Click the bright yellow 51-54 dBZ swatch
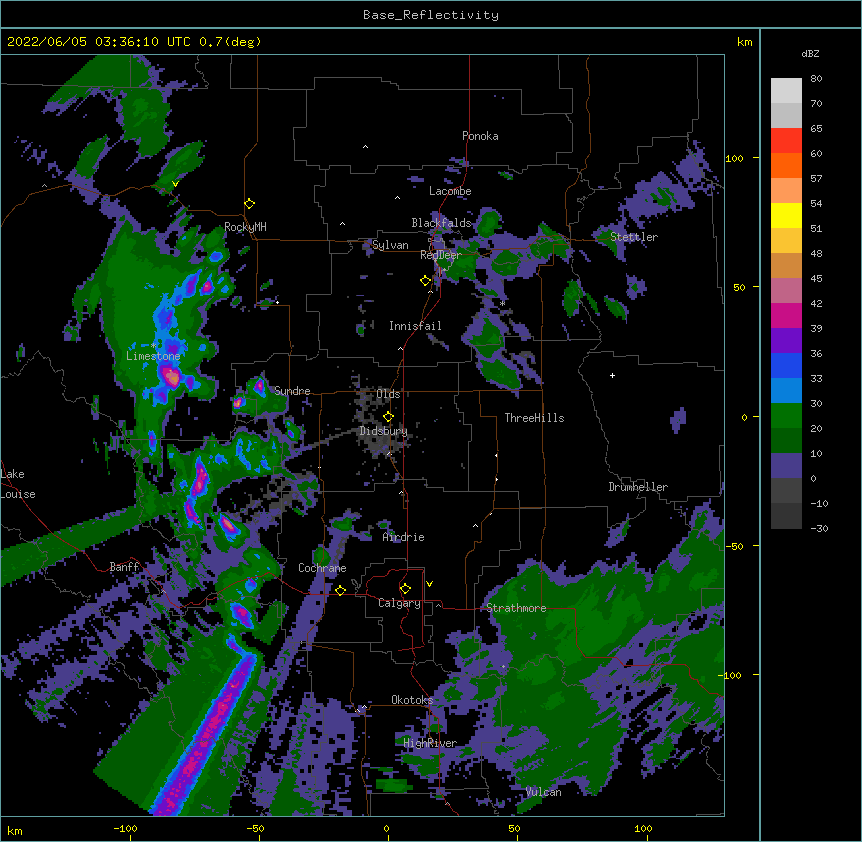Screen dimensions: 862x842 click(786, 216)
